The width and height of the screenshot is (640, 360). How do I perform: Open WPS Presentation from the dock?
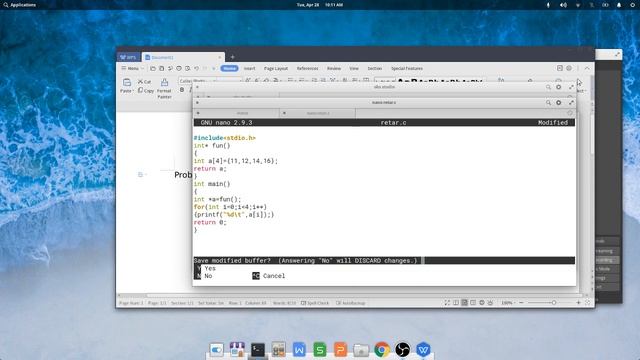point(340,350)
